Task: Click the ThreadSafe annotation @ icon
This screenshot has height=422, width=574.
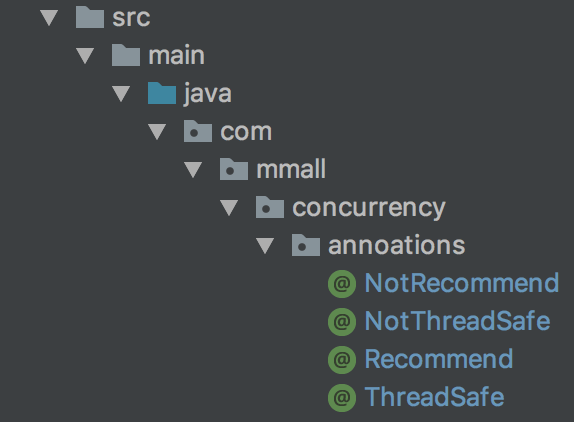Action: [x=342, y=397]
